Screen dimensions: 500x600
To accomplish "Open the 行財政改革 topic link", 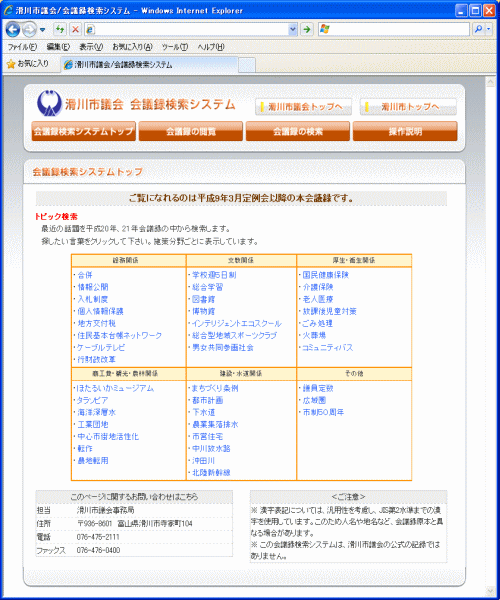I will point(96,359).
